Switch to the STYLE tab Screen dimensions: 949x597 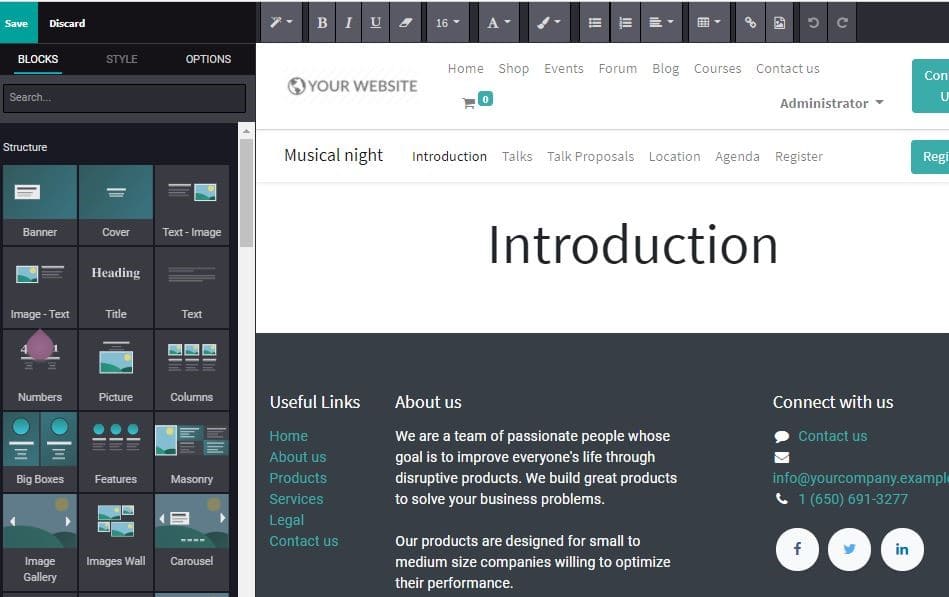click(122, 59)
